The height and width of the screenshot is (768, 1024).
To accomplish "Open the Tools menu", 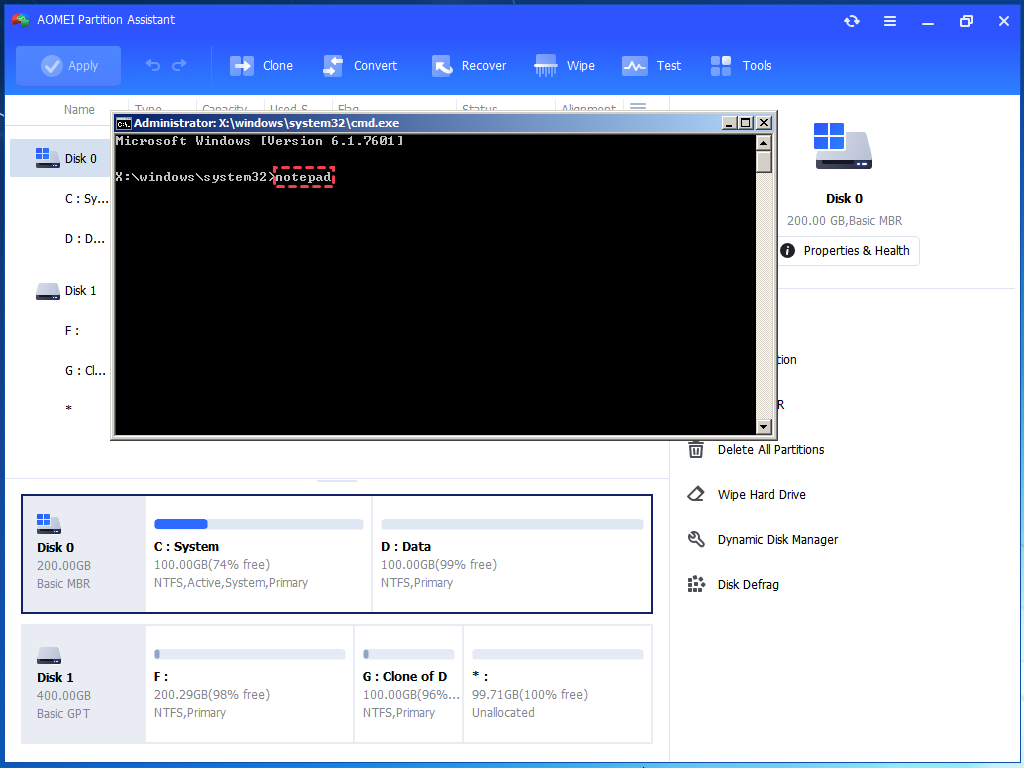I will pyautogui.click(x=741, y=66).
